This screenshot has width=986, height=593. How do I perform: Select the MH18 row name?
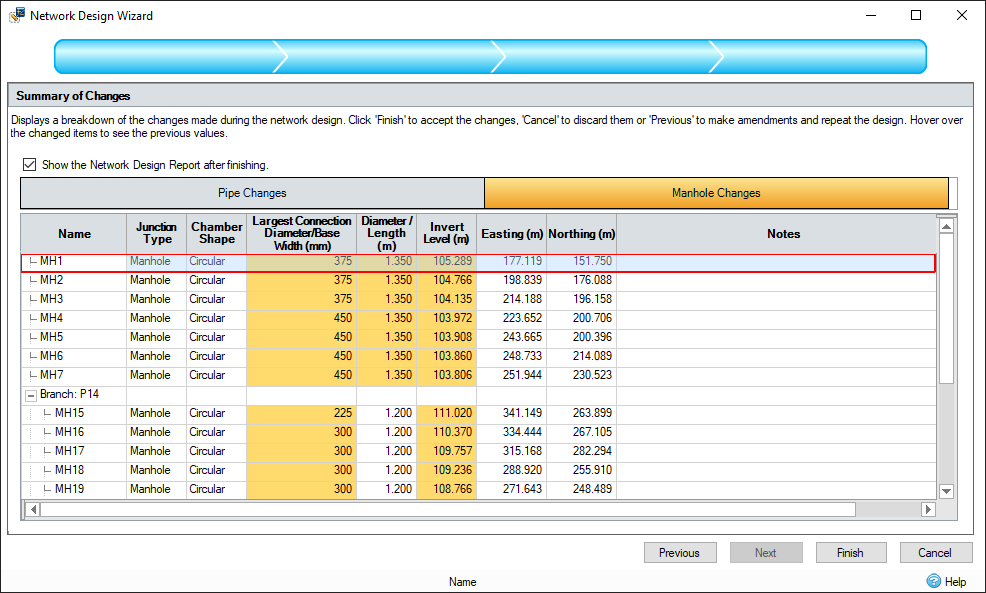coord(69,470)
